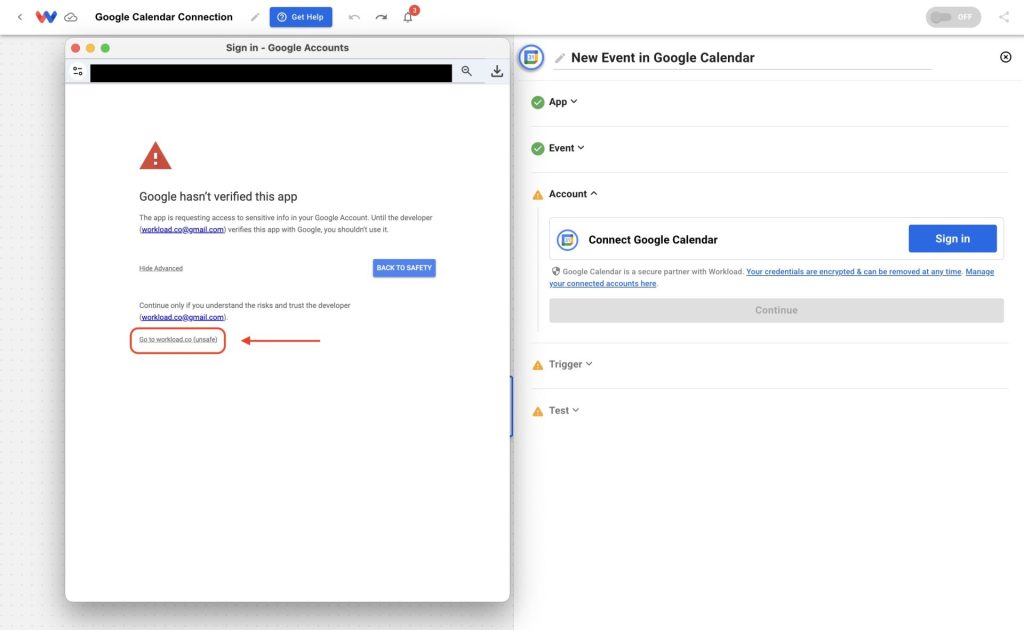1024x630 pixels.
Task: Expand the Trigger section
Action: 570,364
